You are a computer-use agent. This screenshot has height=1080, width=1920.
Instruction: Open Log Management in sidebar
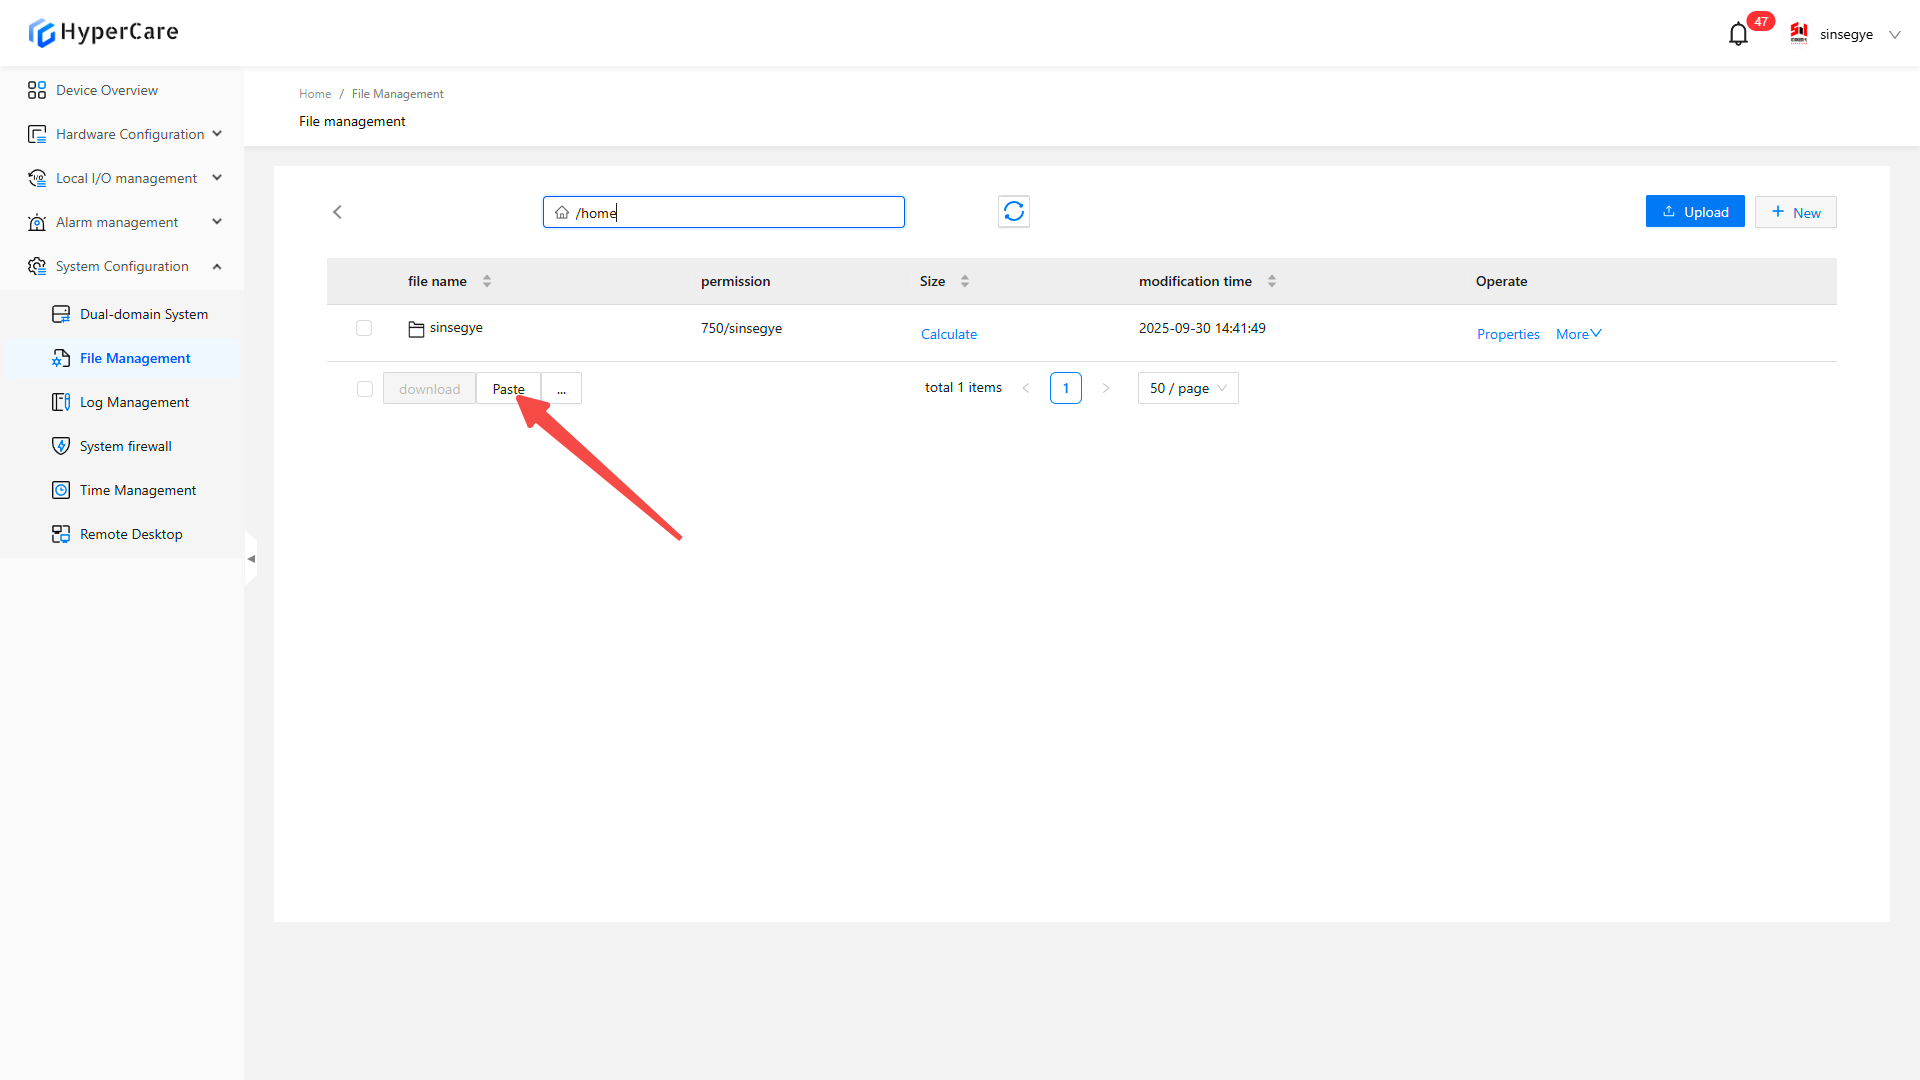pyautogui.click(x=134, y=402)
